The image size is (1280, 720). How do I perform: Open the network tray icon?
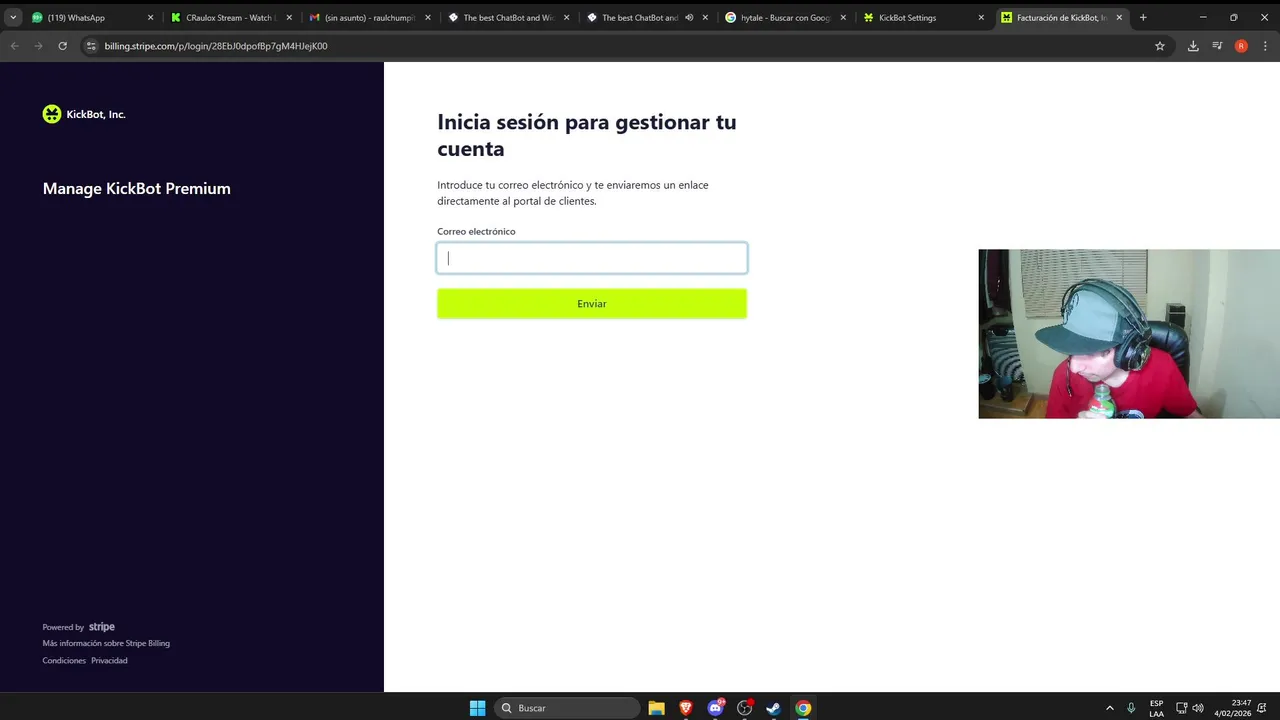[x=1181, y=708]
